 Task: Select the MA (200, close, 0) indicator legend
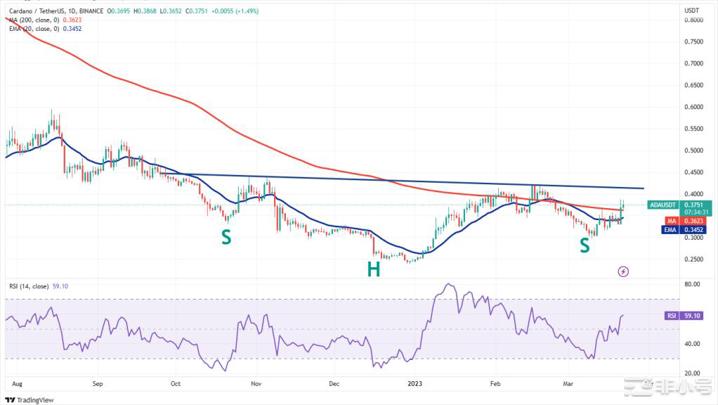(x=35, y=20)
